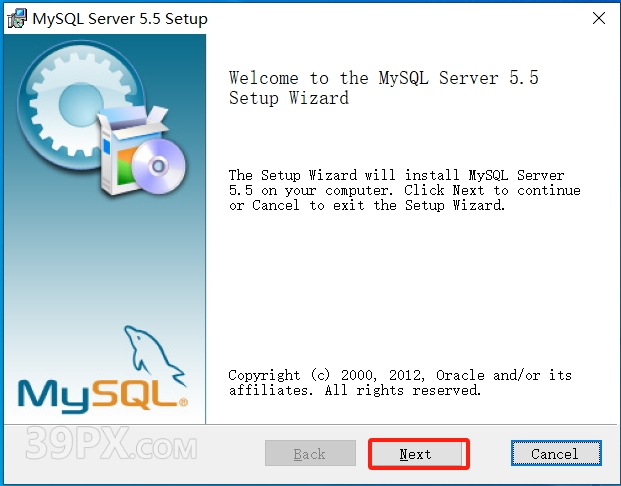The height and width of the screenshot is (486, 621).
Task: Click the installer icon in title bar
Action: coord(17,18)
